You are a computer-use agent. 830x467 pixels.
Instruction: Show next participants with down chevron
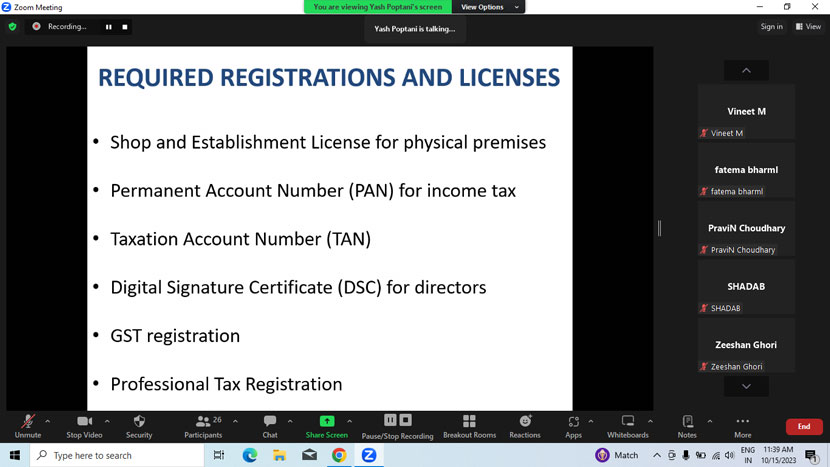click(746, 387)
